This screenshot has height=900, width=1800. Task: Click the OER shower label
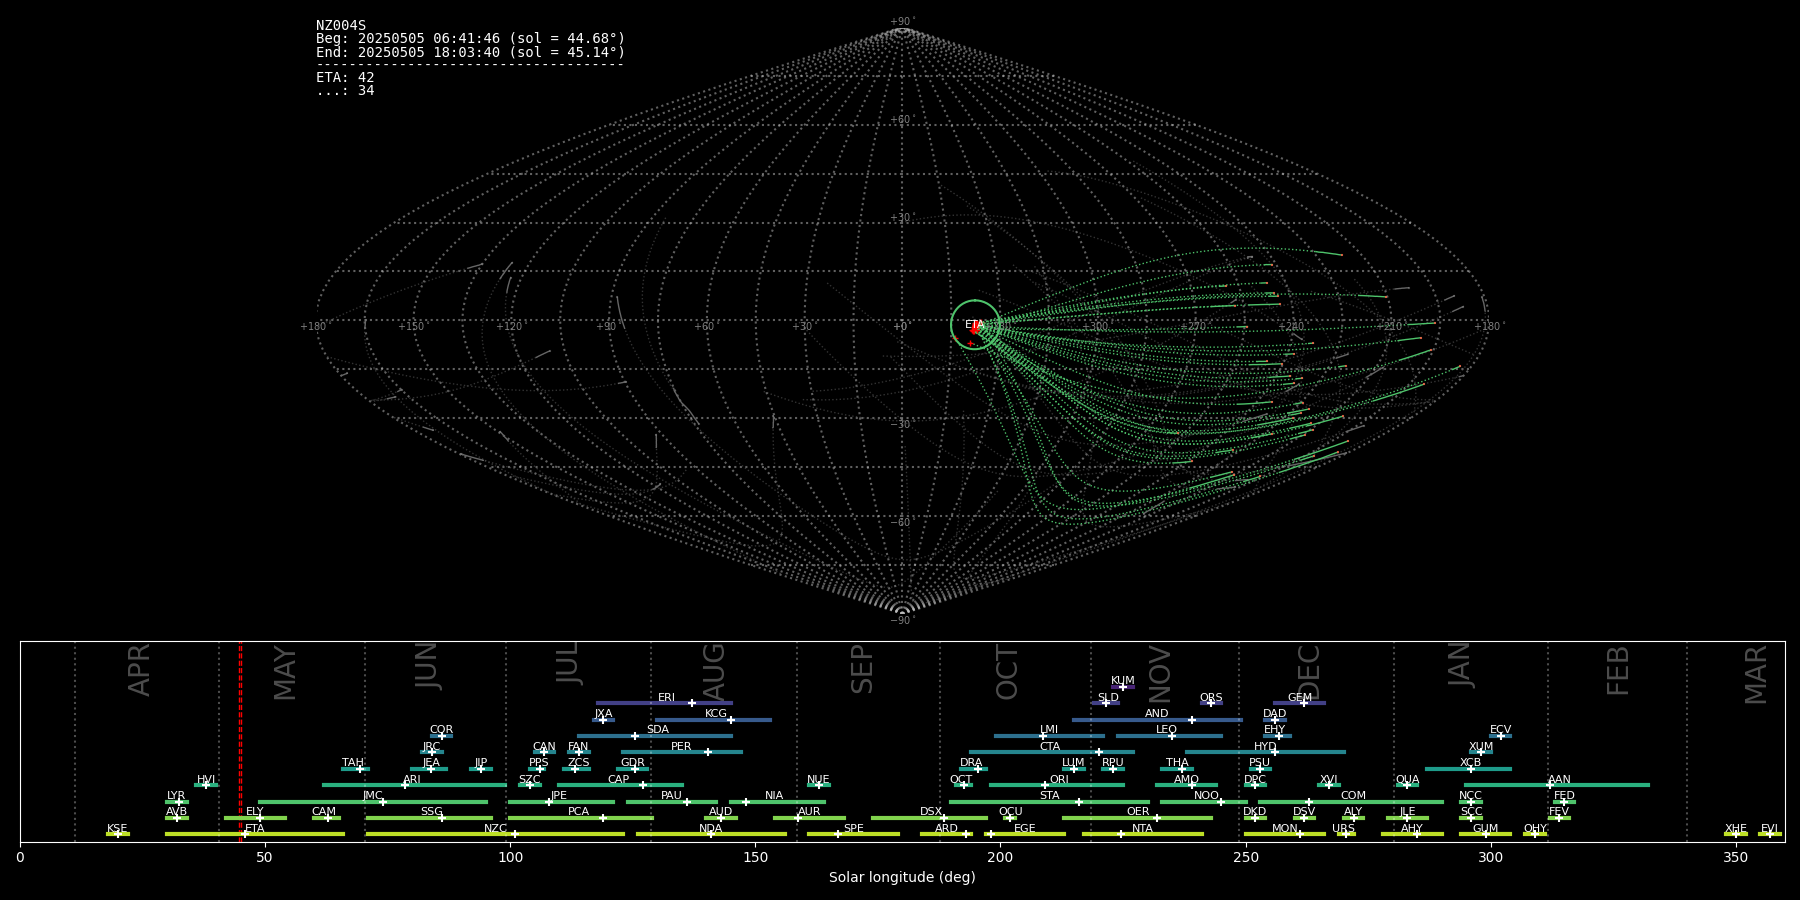point(1138,812)
